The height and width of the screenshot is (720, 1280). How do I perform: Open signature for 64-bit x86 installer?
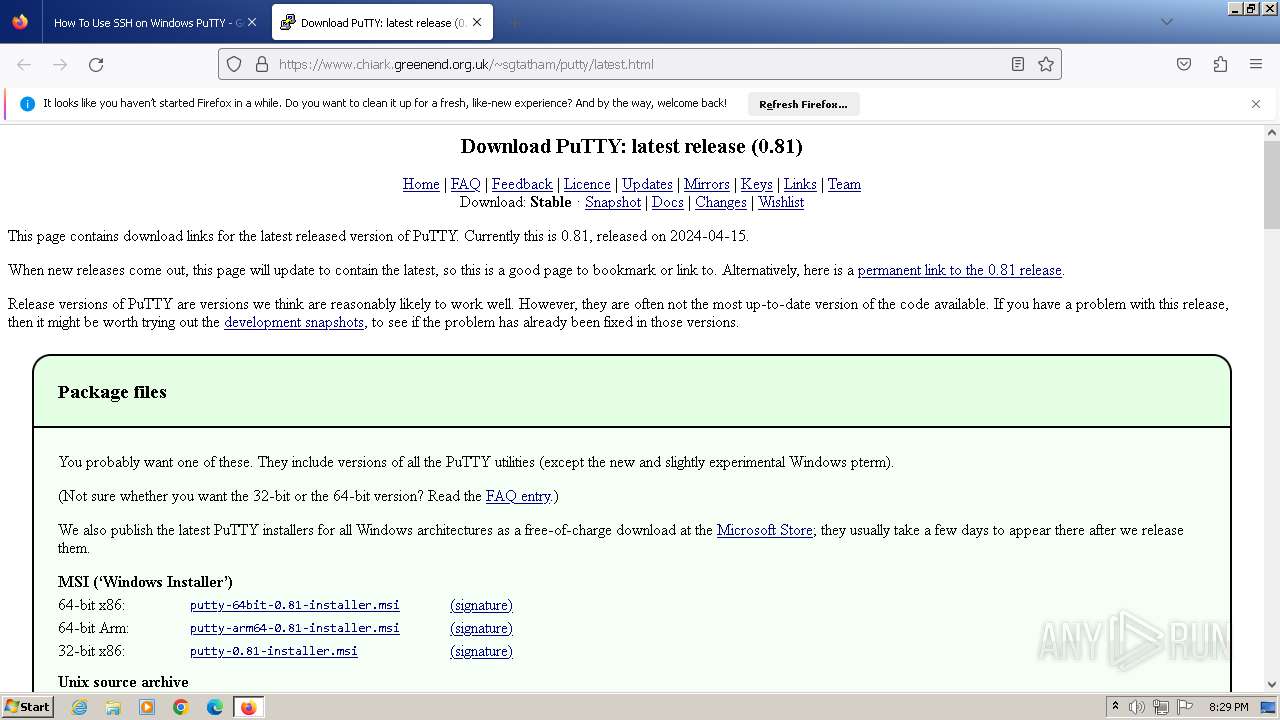[x=481, y=605]
